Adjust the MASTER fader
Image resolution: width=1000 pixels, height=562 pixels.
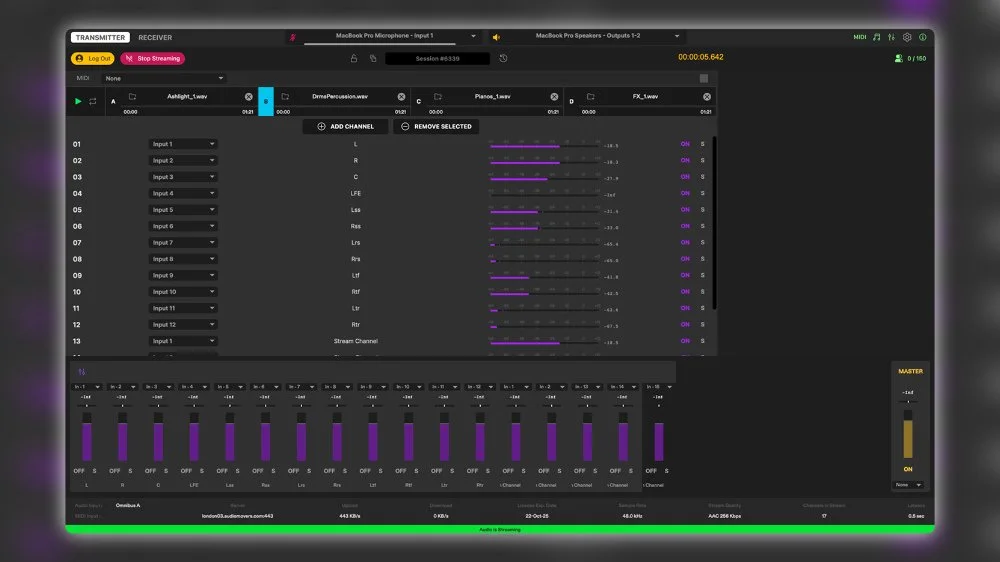(x=908, y=434)
